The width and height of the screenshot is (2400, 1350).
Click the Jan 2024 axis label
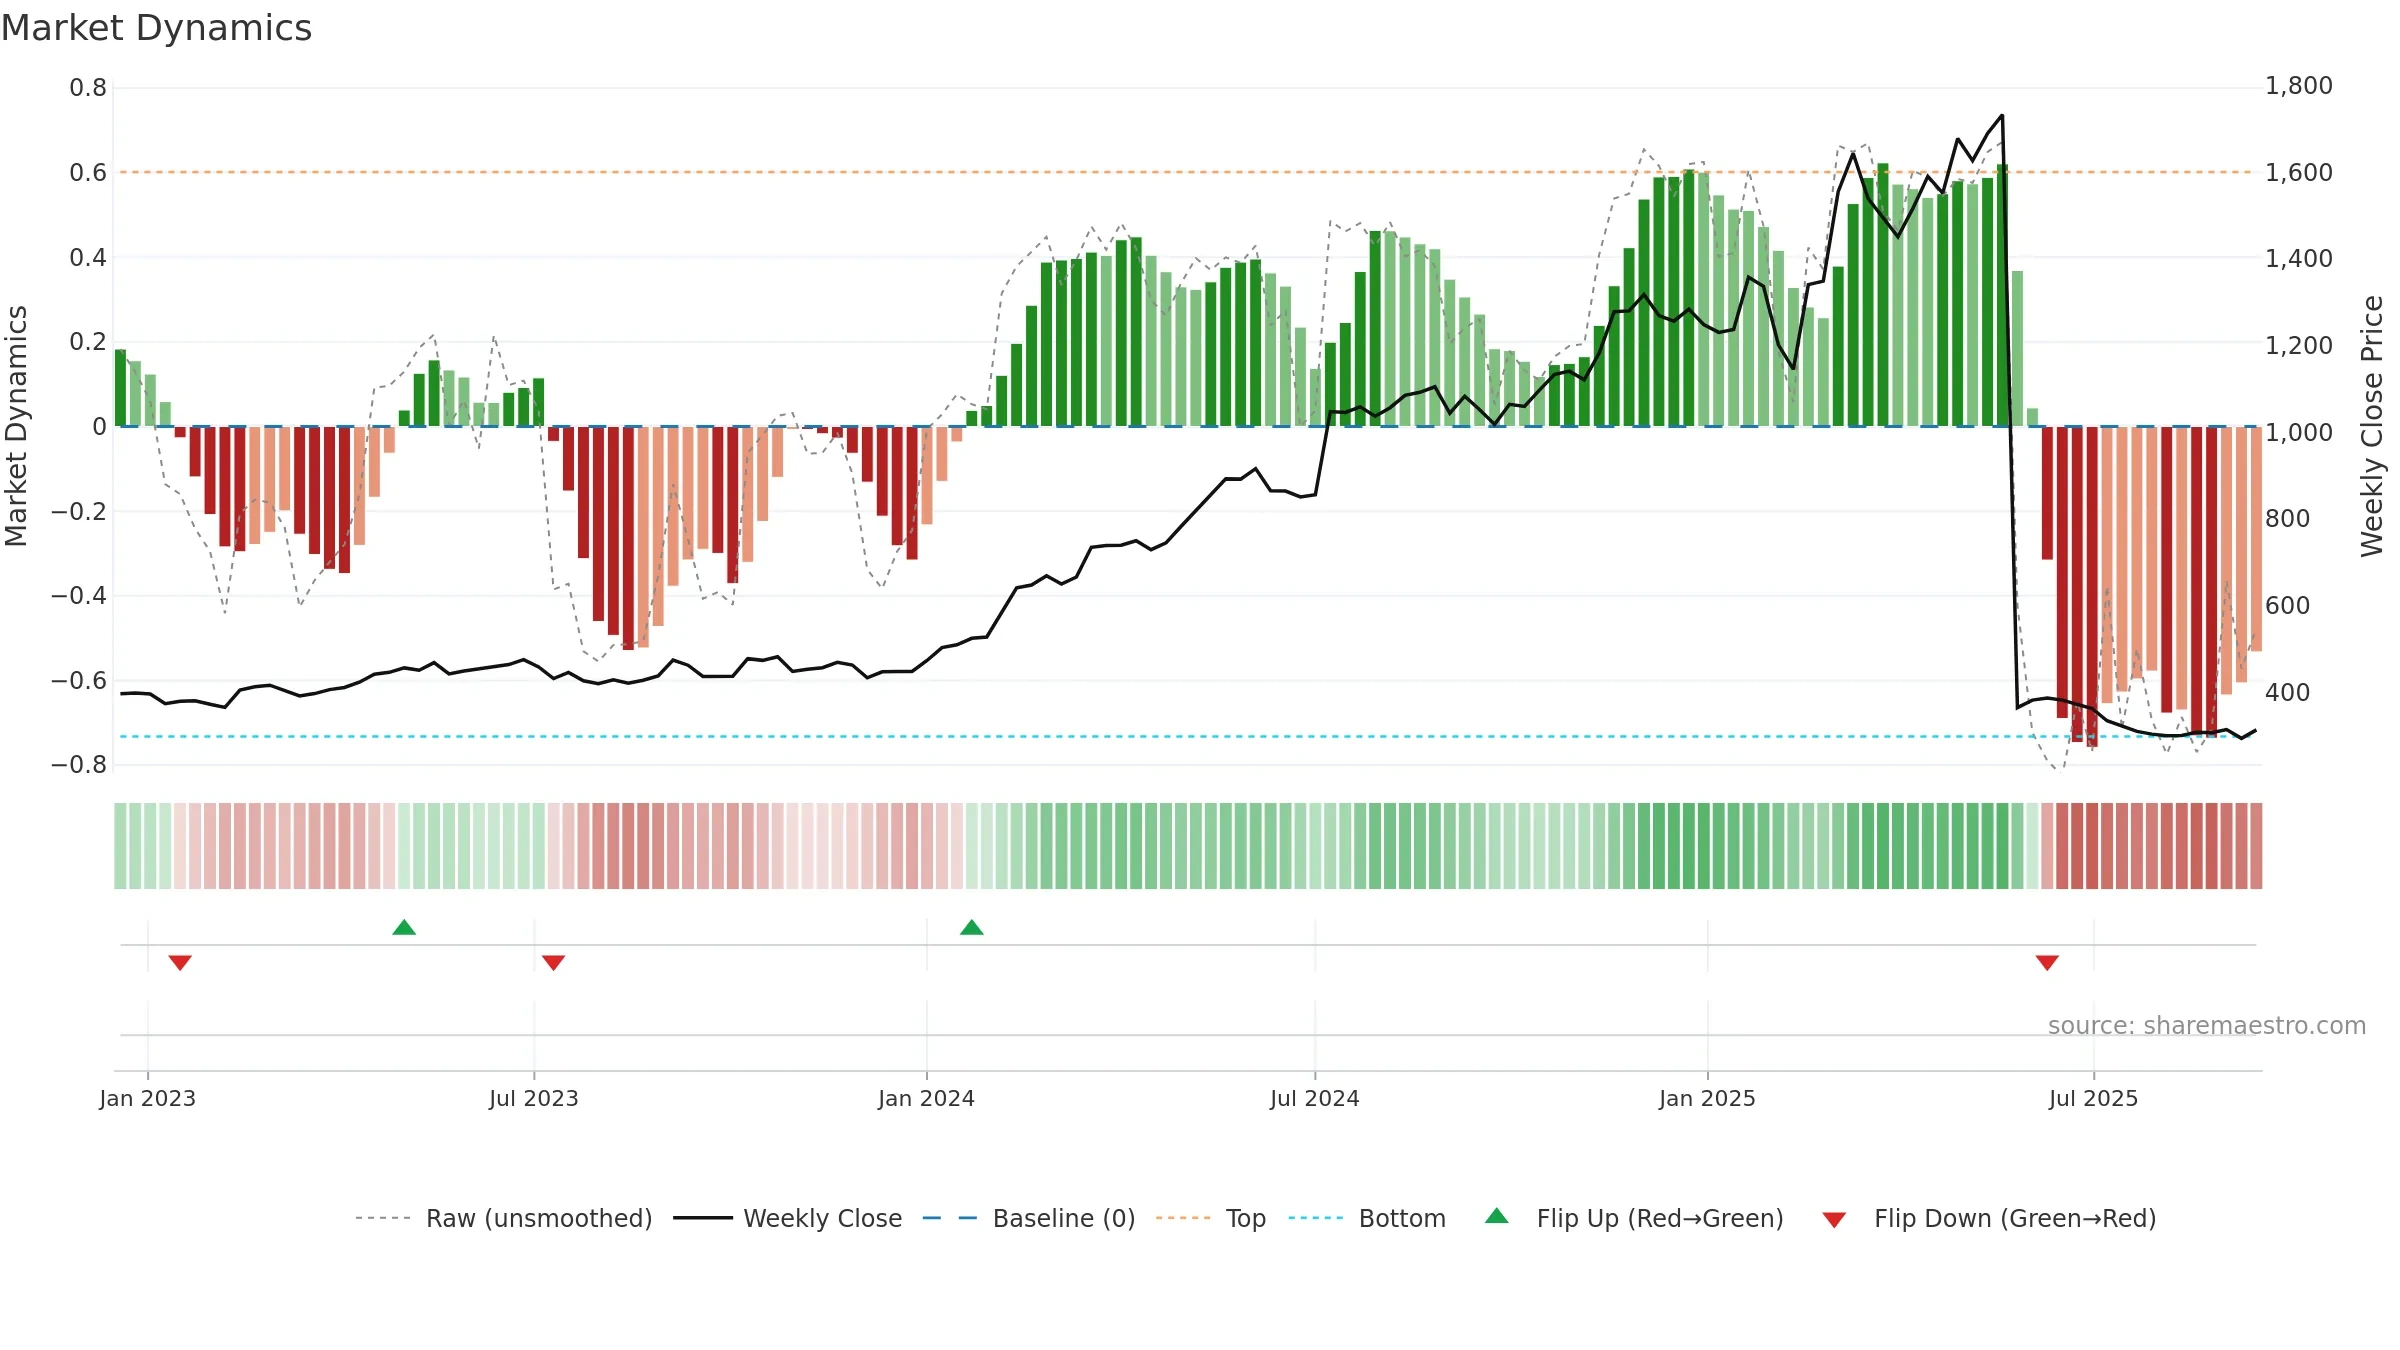(x=927, y=1098)
